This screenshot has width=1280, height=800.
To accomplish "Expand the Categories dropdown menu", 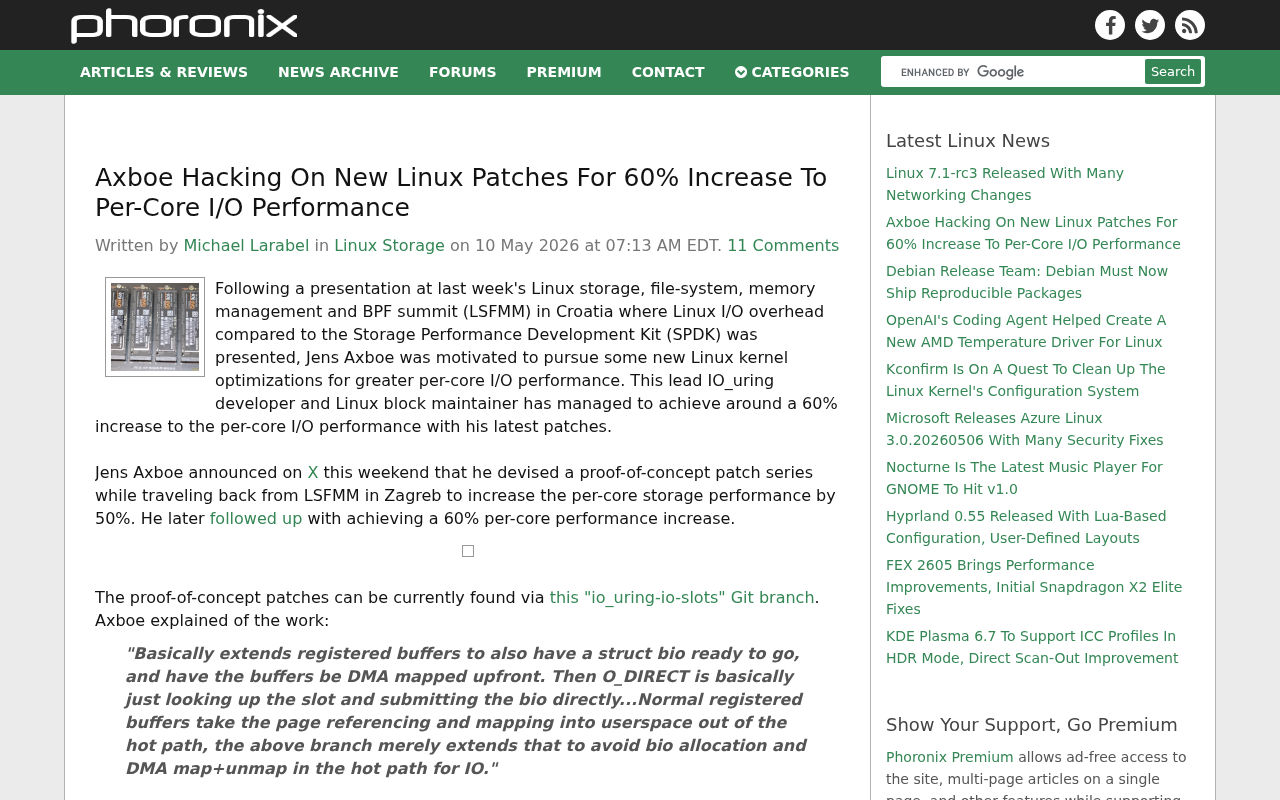I will pos(792,72).
